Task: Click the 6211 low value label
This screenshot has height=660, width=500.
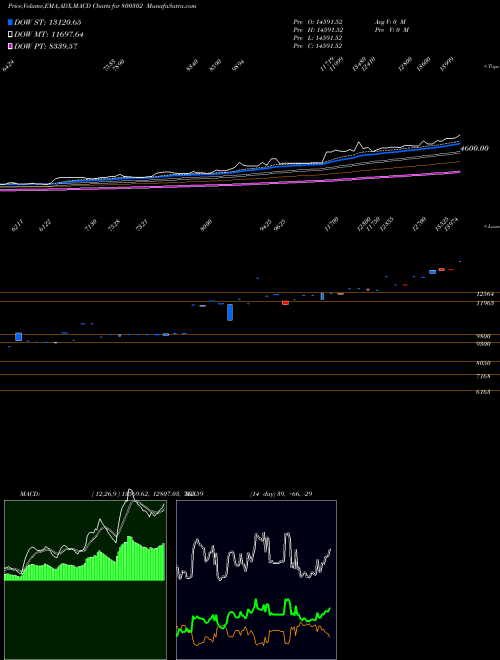Action: click(18, 226)
